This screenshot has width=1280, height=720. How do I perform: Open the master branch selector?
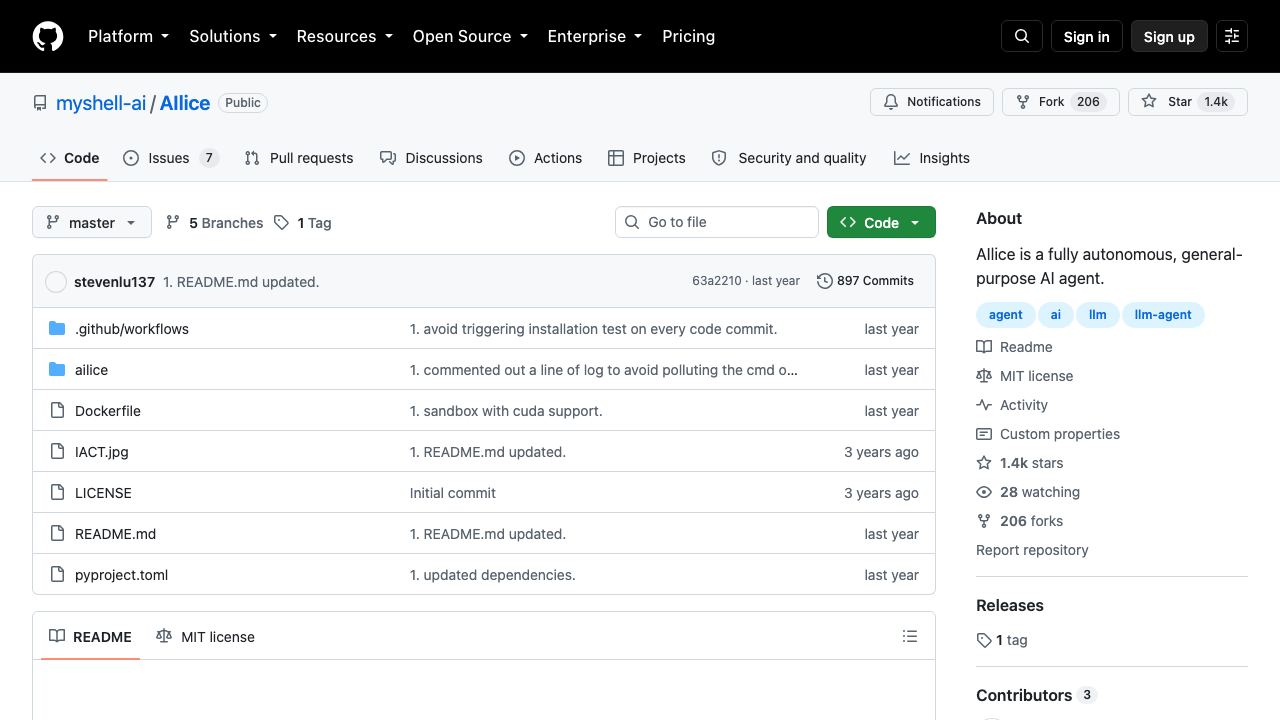click(x=92, y=222)
